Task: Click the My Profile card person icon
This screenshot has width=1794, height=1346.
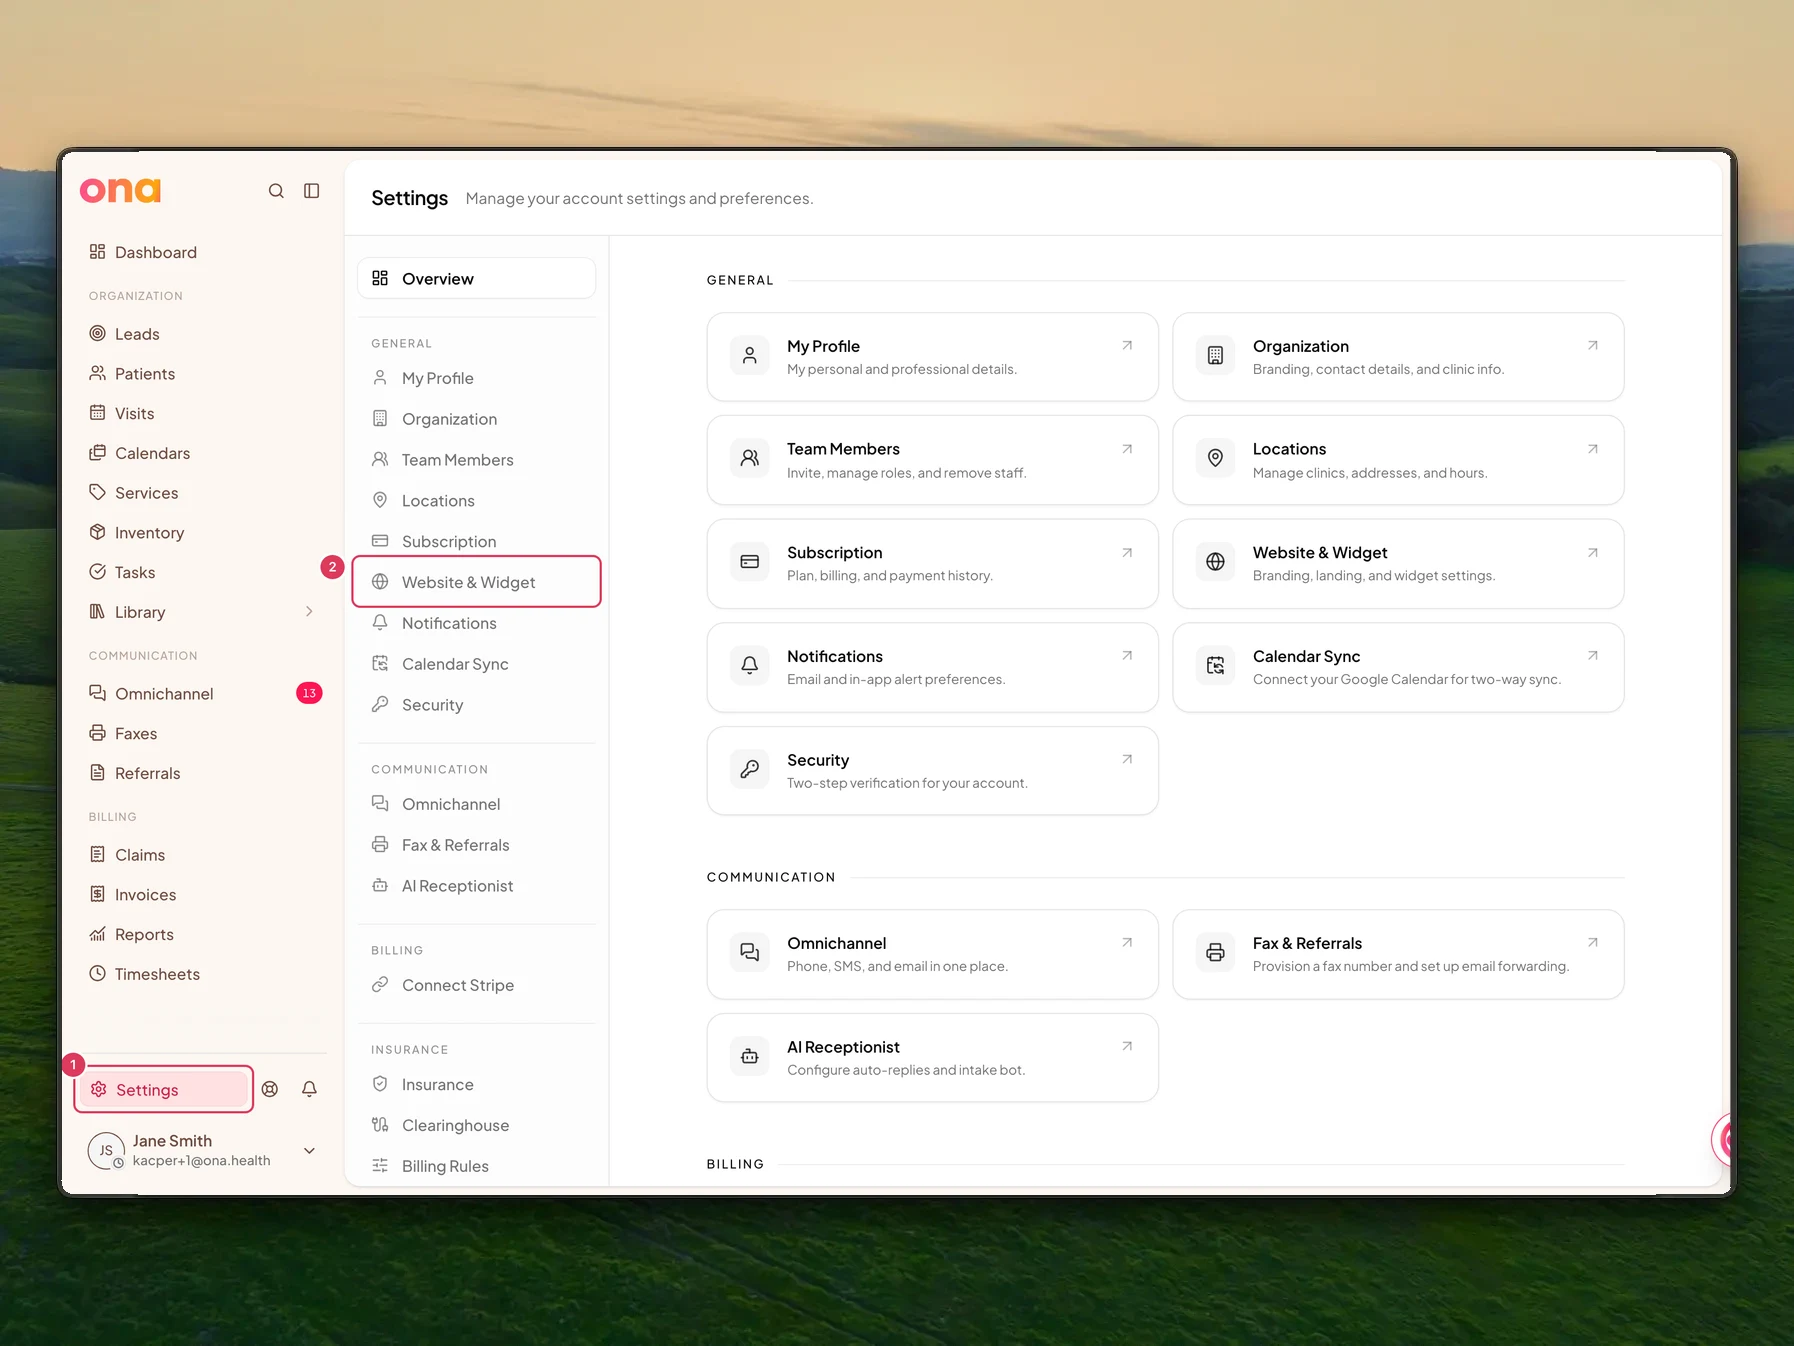Action: (749, 355)
